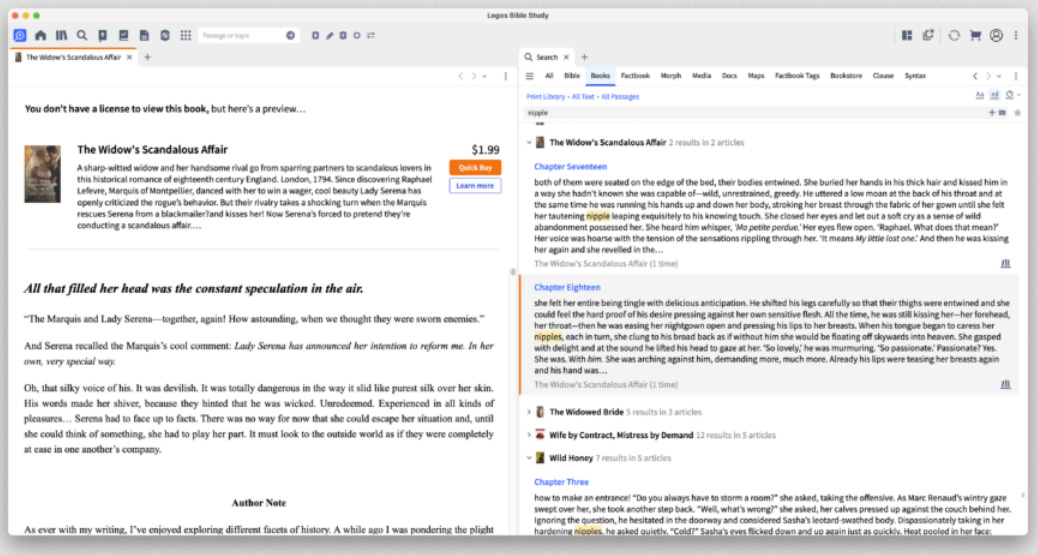Collapse The Widow's Scandalous Affair results
The height and width of the screenshot is (555, 1038).
point(529,142)
